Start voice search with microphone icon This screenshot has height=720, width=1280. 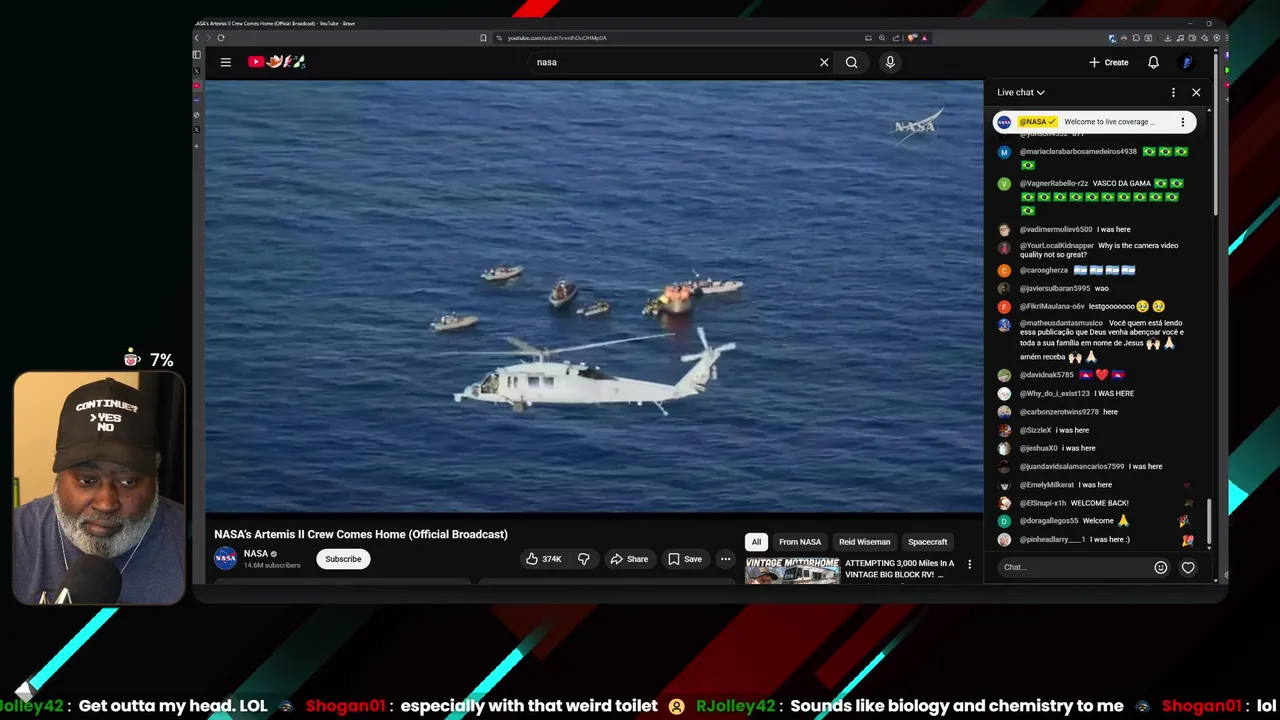pos(890,62)
